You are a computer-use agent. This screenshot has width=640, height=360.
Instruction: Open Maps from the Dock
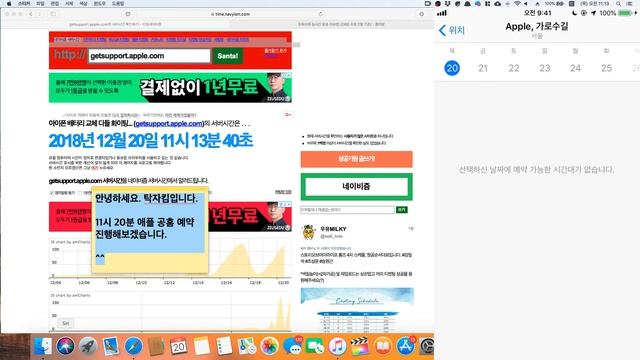click(x=247, y=347)
